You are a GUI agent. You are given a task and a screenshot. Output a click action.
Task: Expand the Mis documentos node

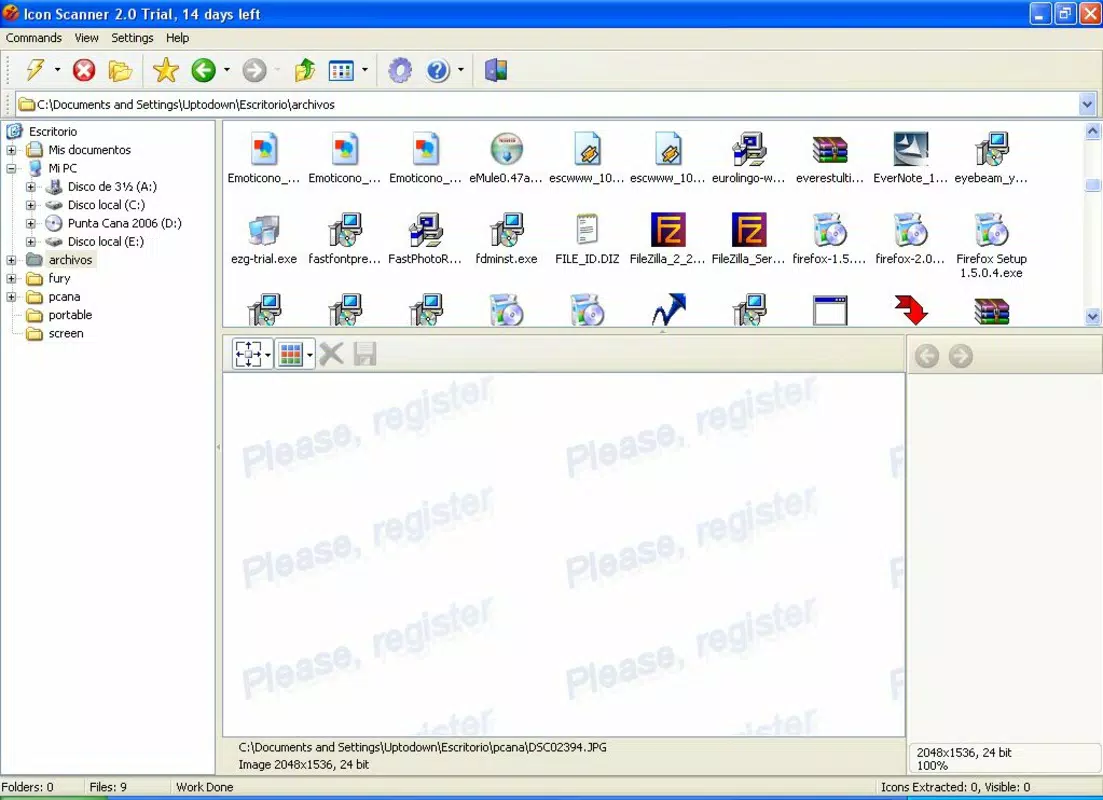(x=11, y=150)
